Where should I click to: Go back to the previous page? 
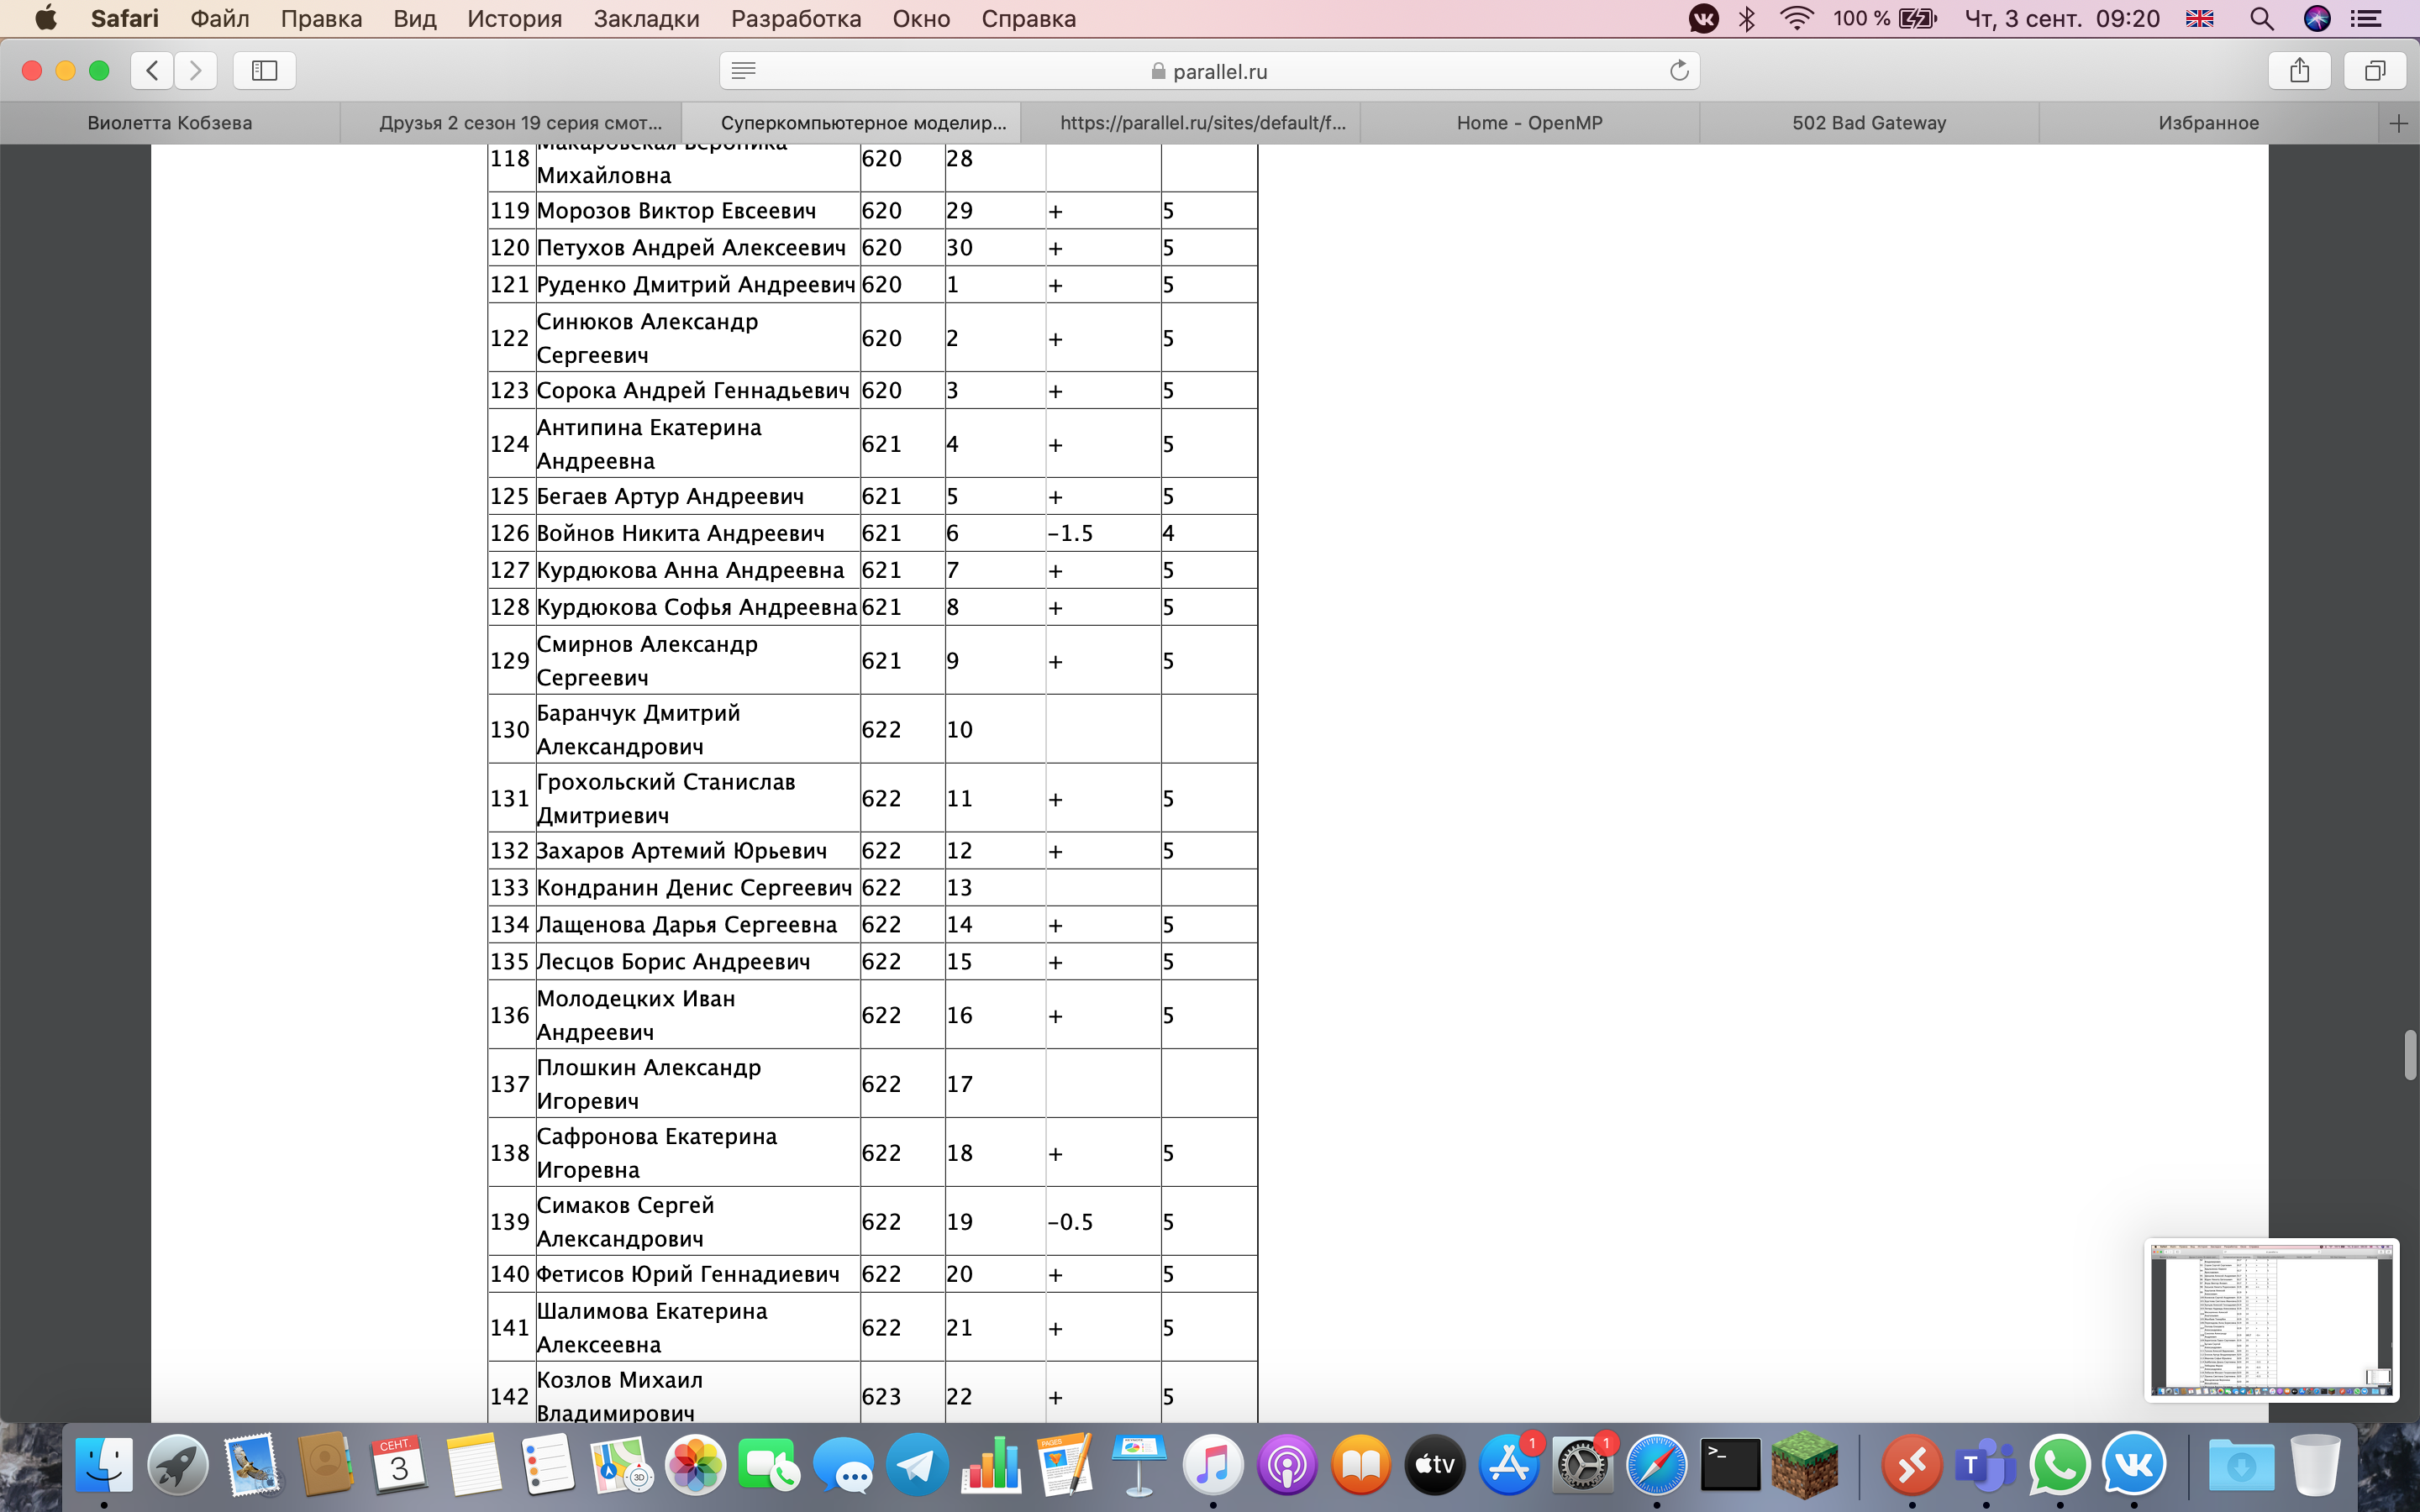(152, 70)
